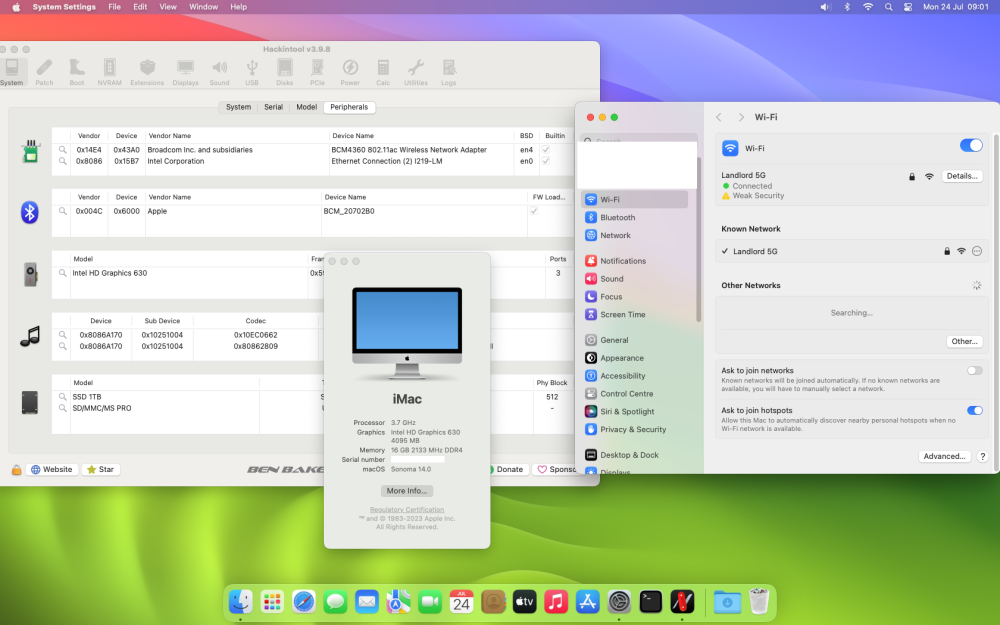1000x625 pixels.
Task: Open the Edit menu in menu bar
Action: (140, 7)
